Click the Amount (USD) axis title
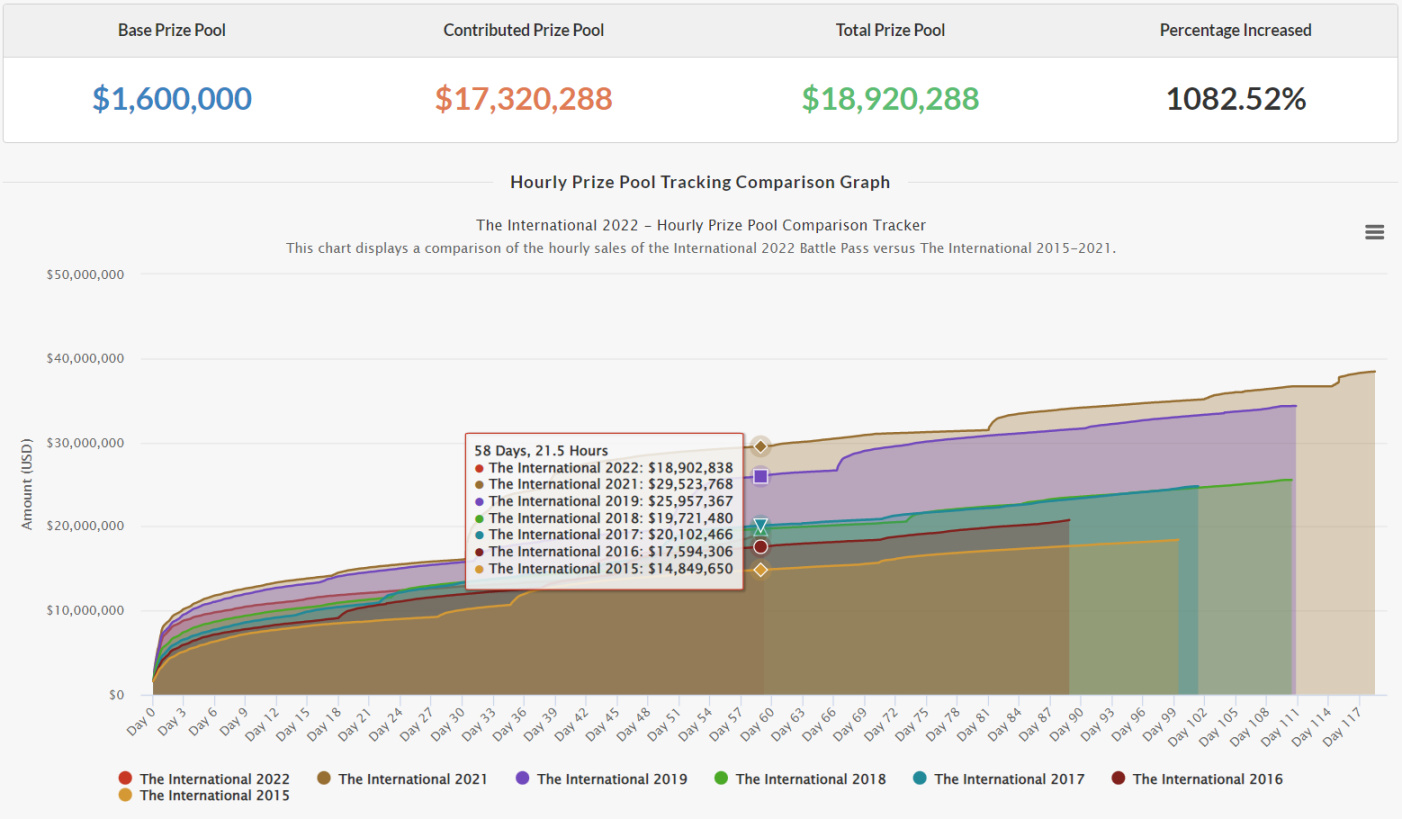 [x=27, y=484]
